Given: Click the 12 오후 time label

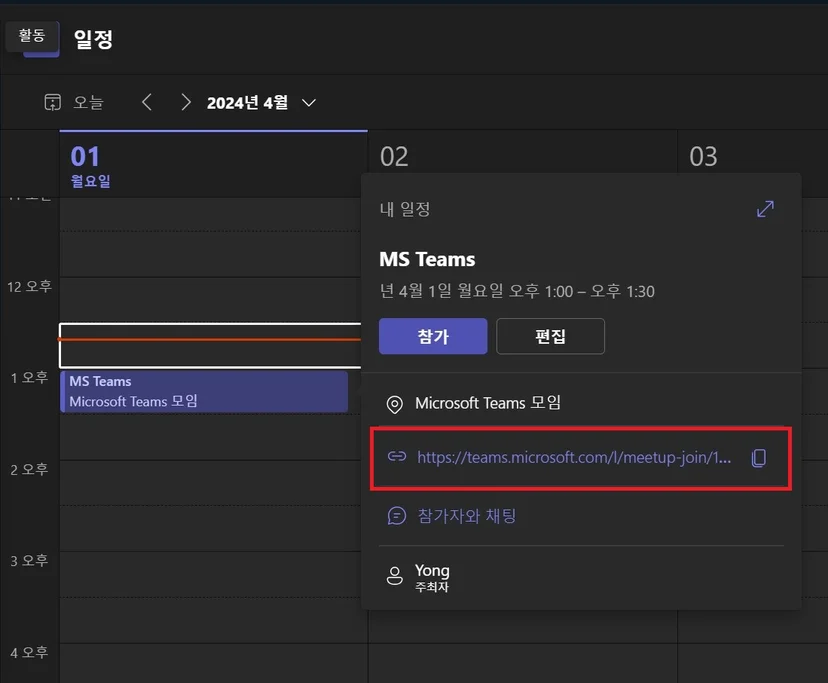Looking at the screenshot, I should click(30, 286).
